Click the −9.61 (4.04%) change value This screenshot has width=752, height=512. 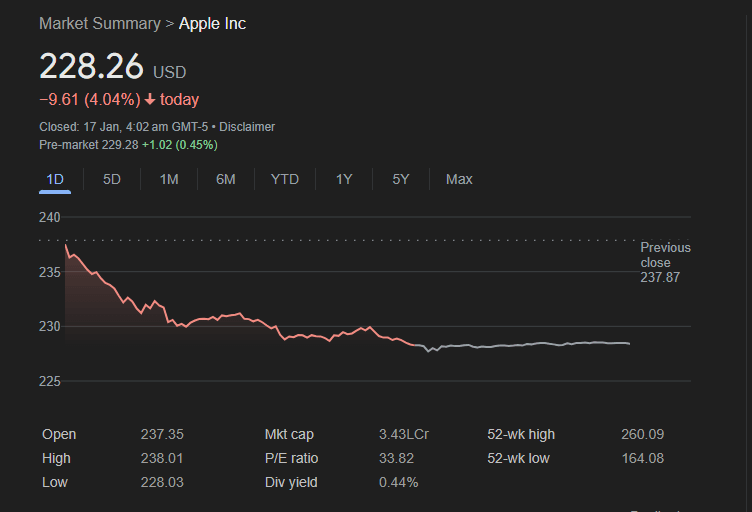(90, 100)
